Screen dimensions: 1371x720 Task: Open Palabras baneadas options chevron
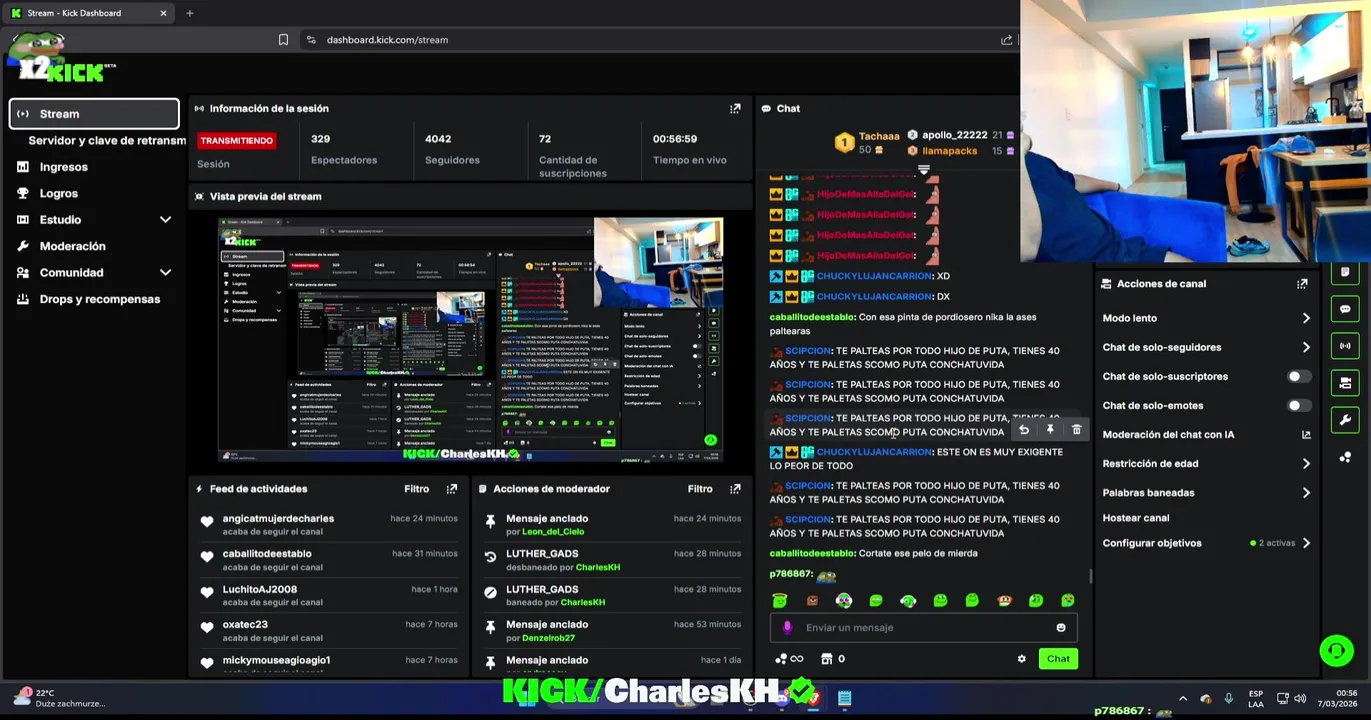coord(1306,493)
